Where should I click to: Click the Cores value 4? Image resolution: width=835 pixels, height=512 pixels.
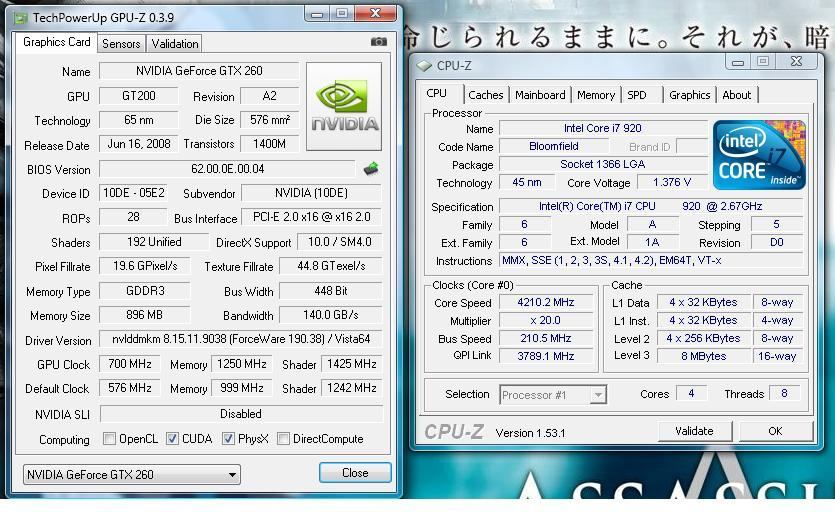point(691,394)
